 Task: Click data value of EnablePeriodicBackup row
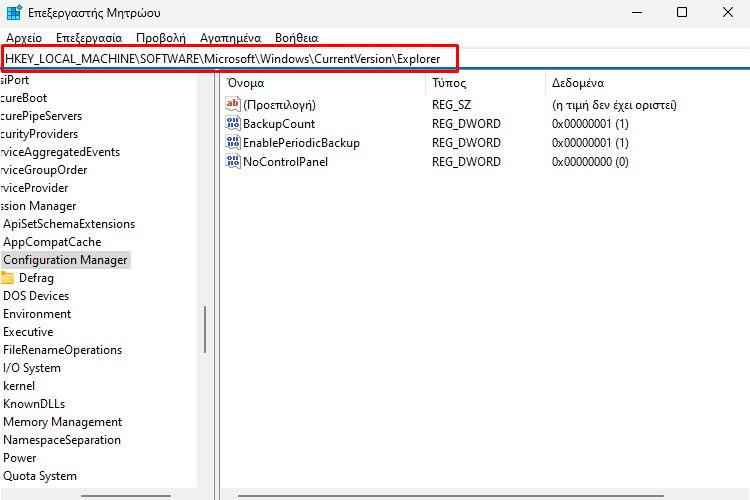[x=590, y=143]
